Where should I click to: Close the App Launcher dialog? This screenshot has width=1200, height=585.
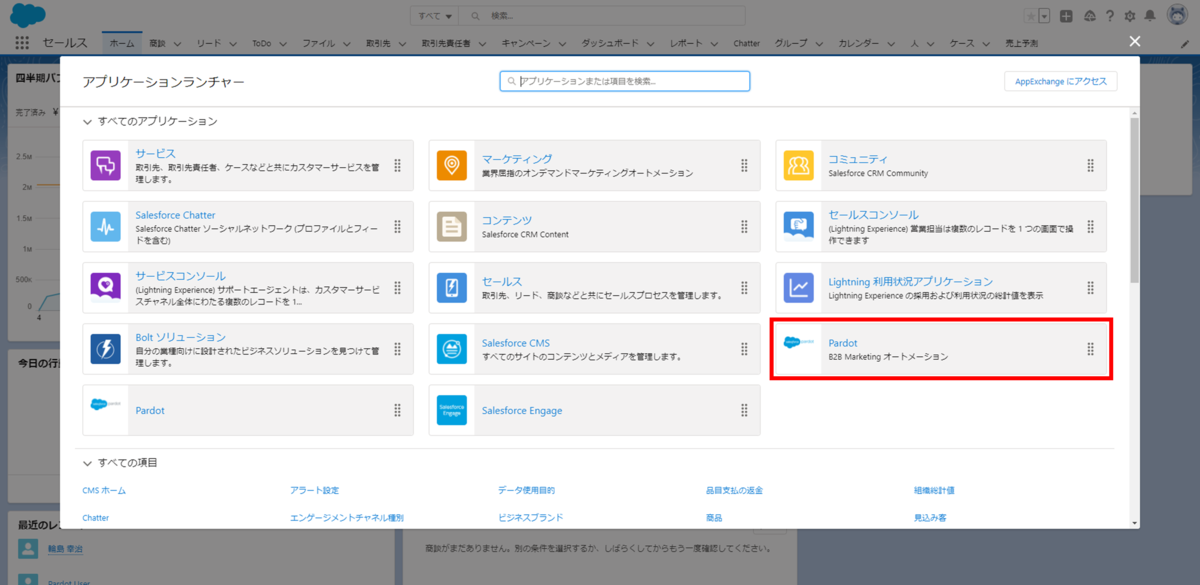click(1135, 41)
